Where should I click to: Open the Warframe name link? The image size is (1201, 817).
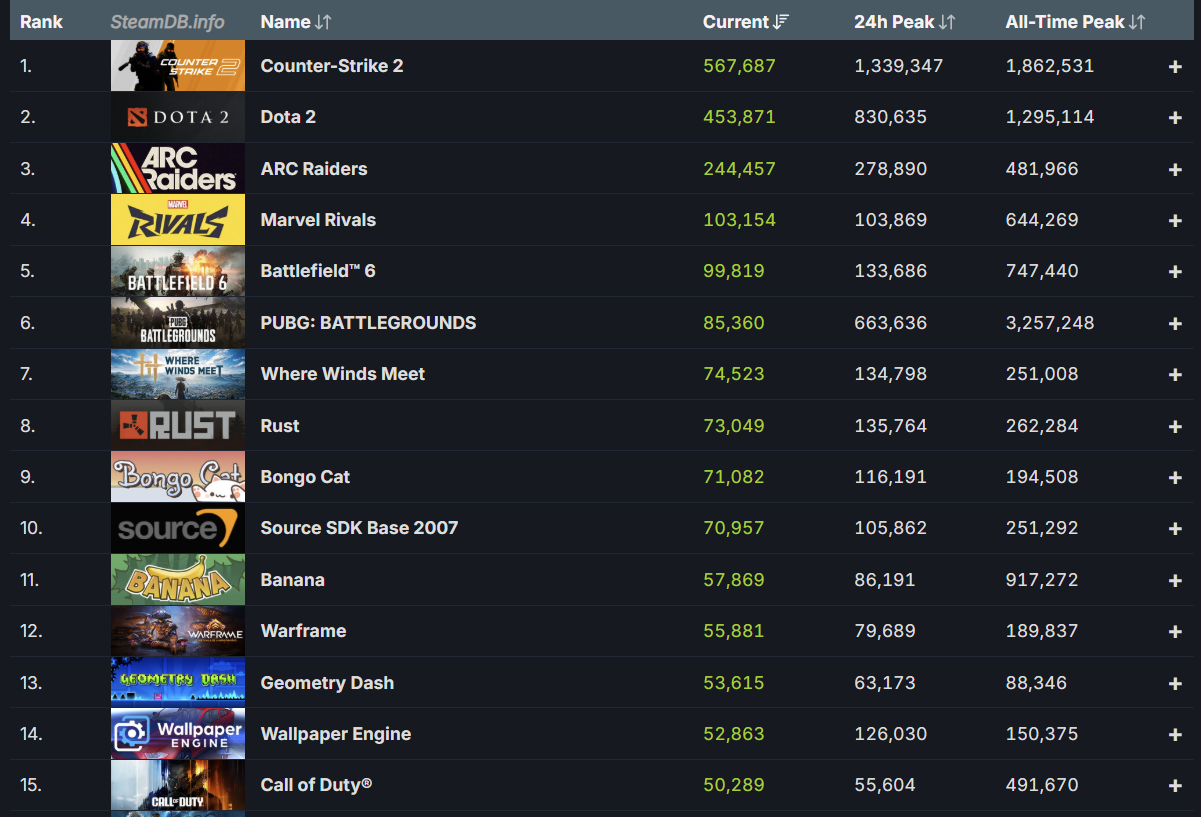pos(303,631)
